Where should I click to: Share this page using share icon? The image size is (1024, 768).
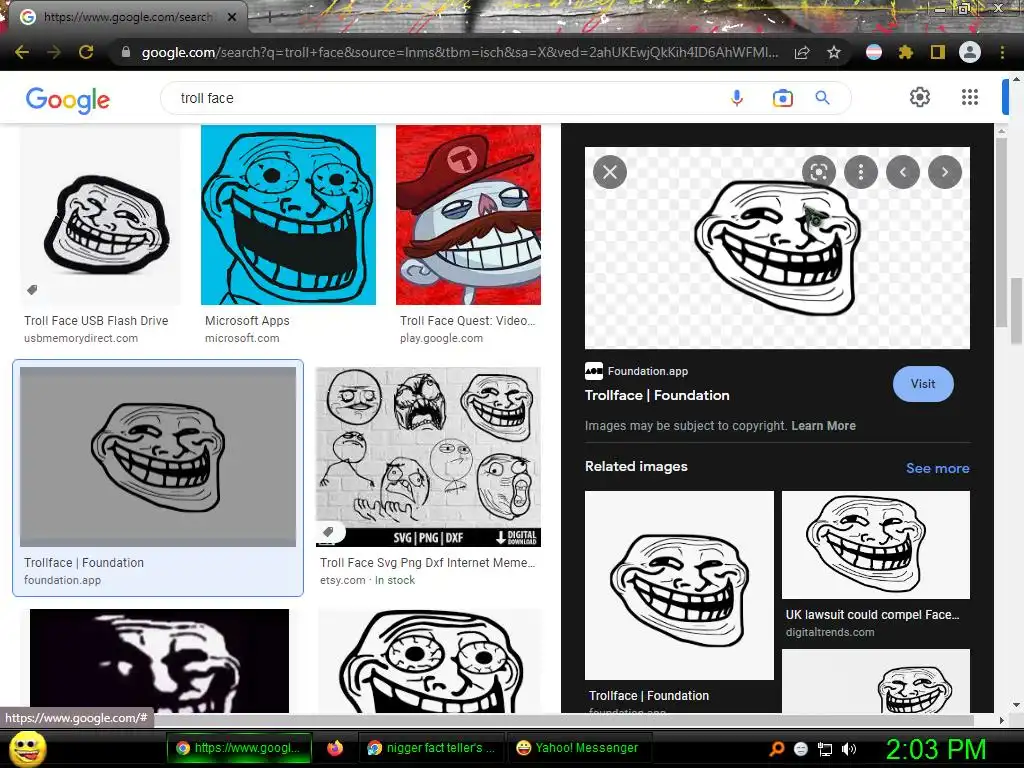coord(802,52)
